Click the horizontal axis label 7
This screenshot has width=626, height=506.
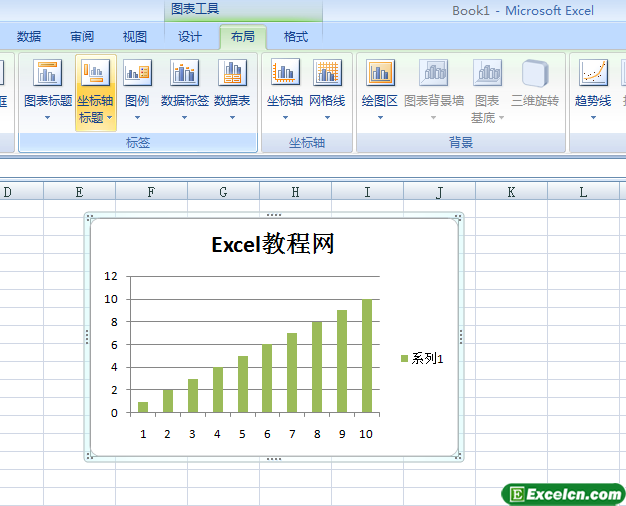coord(292,434)
